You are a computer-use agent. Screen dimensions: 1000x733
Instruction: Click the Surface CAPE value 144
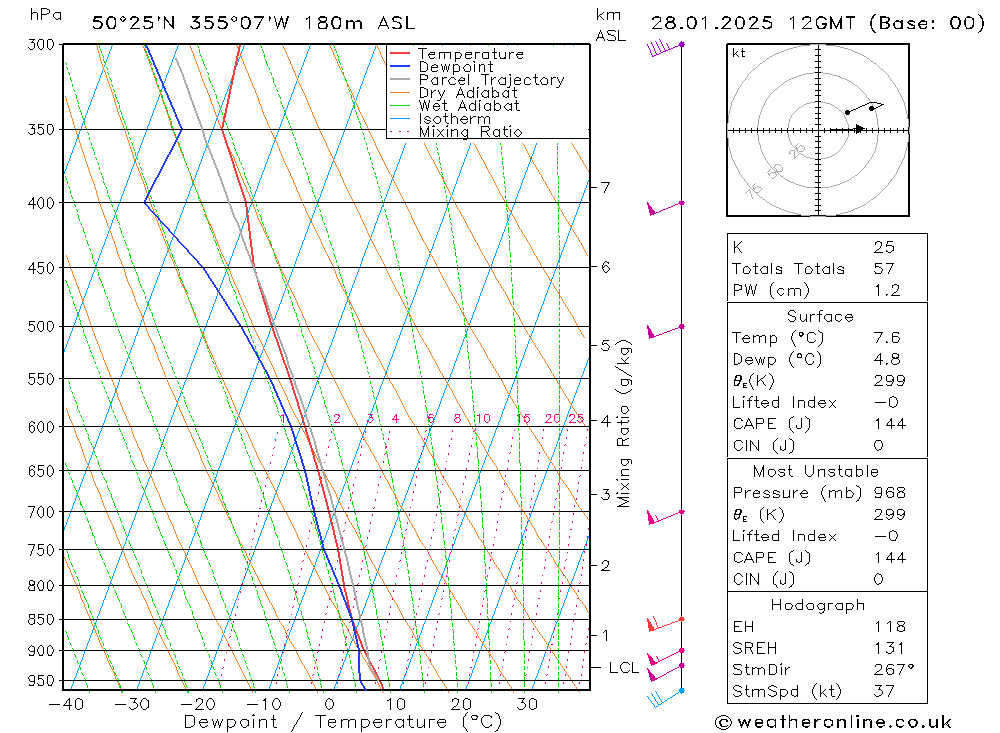pyautogui.click(x=890, y=424)
